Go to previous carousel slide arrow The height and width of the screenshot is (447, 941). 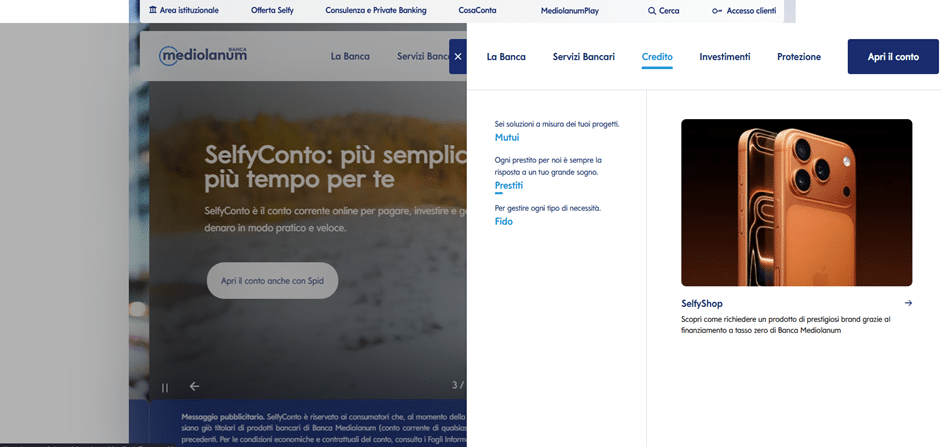point(195,387)
